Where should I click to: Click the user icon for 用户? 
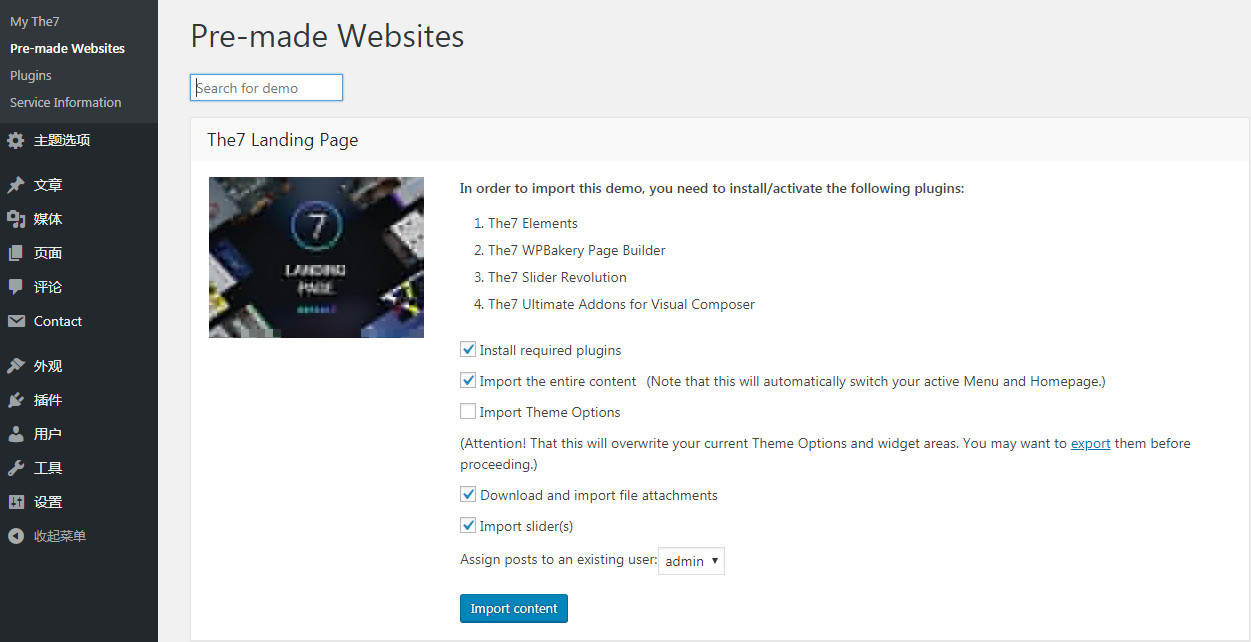coord(15,434)
